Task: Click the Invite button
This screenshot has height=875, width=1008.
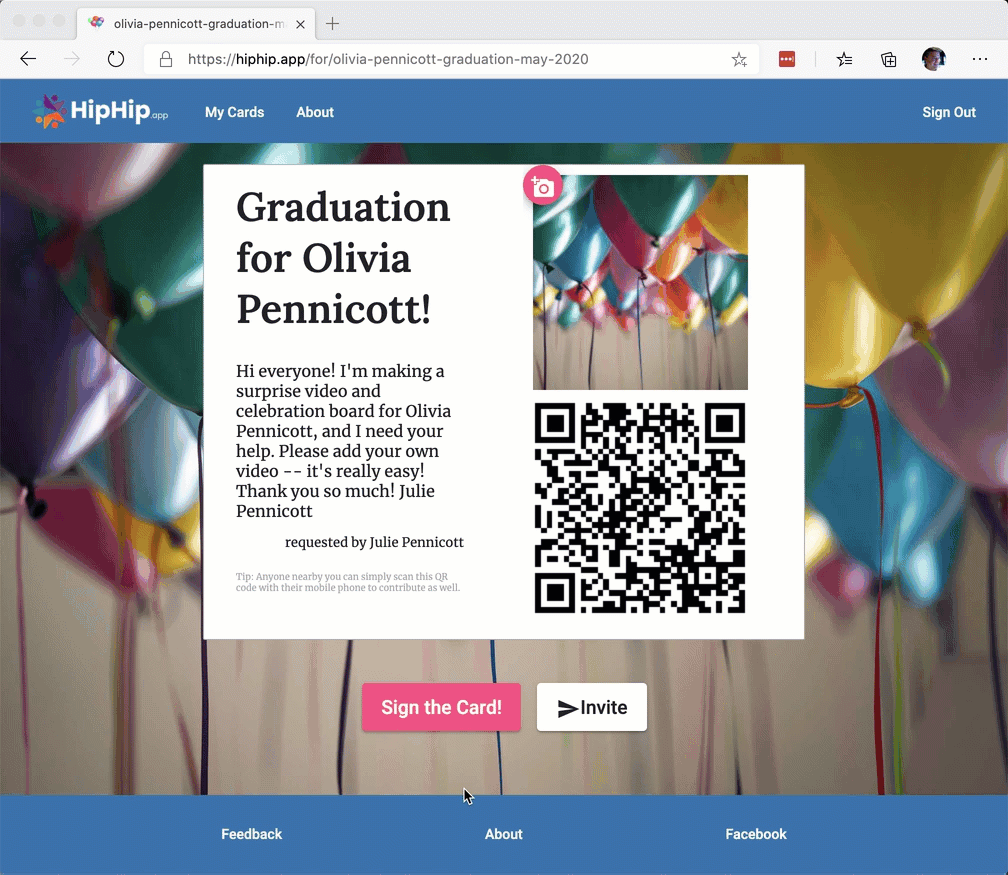Action: point(591,707)
